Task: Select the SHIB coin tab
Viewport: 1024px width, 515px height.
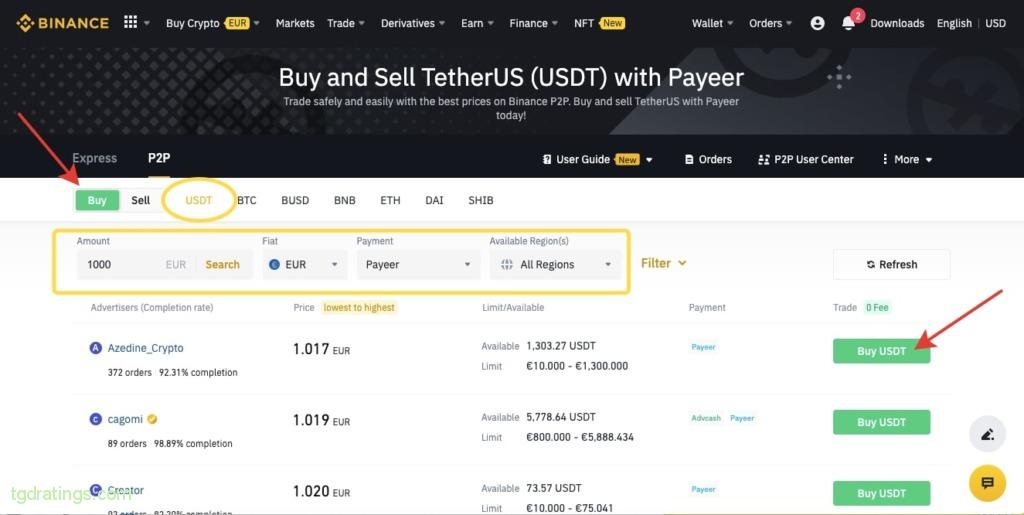Action: [x=481, y=200]
